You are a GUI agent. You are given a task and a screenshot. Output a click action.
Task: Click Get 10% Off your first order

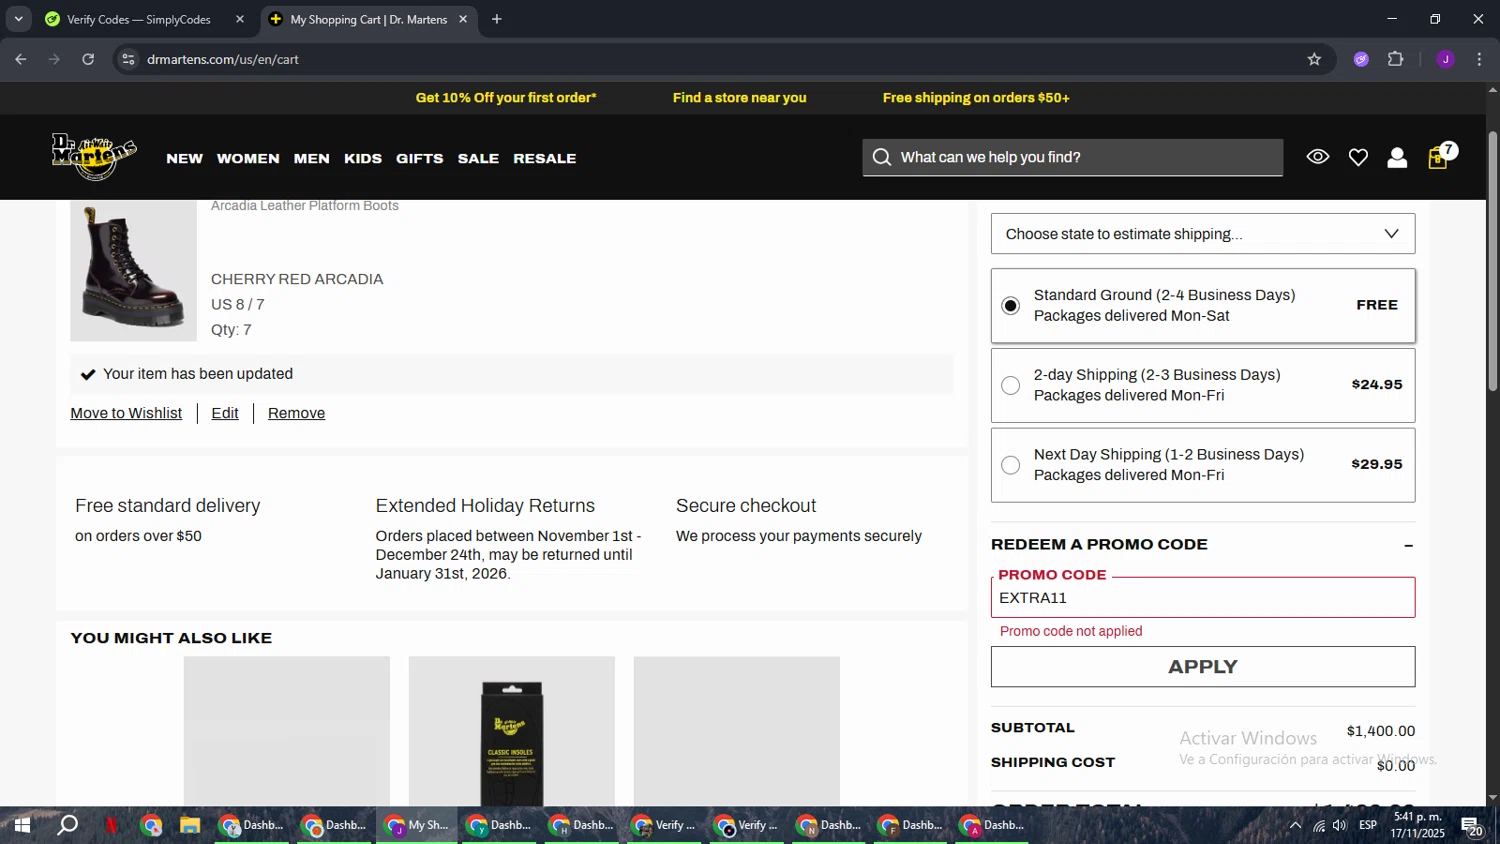(506, 97)
